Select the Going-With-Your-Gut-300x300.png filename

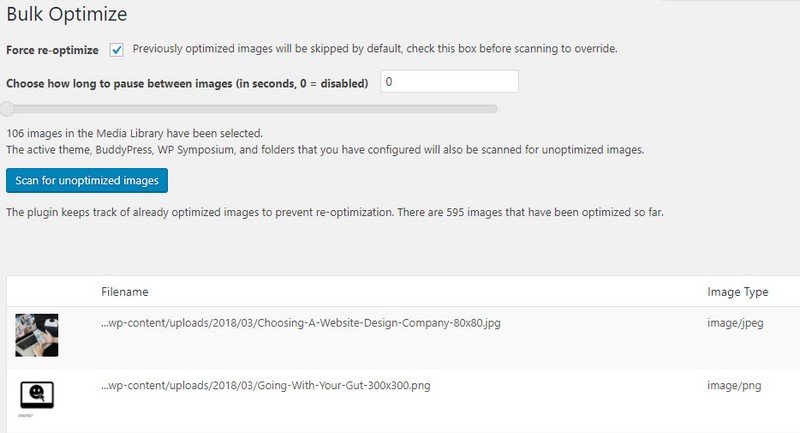pos(265,385)
